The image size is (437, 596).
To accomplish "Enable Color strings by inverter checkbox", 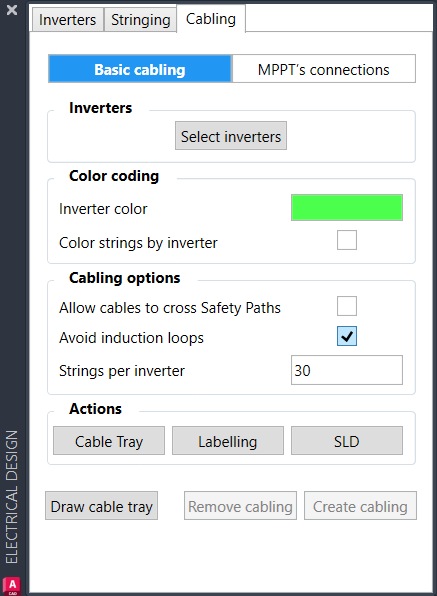I will point(347,240).
